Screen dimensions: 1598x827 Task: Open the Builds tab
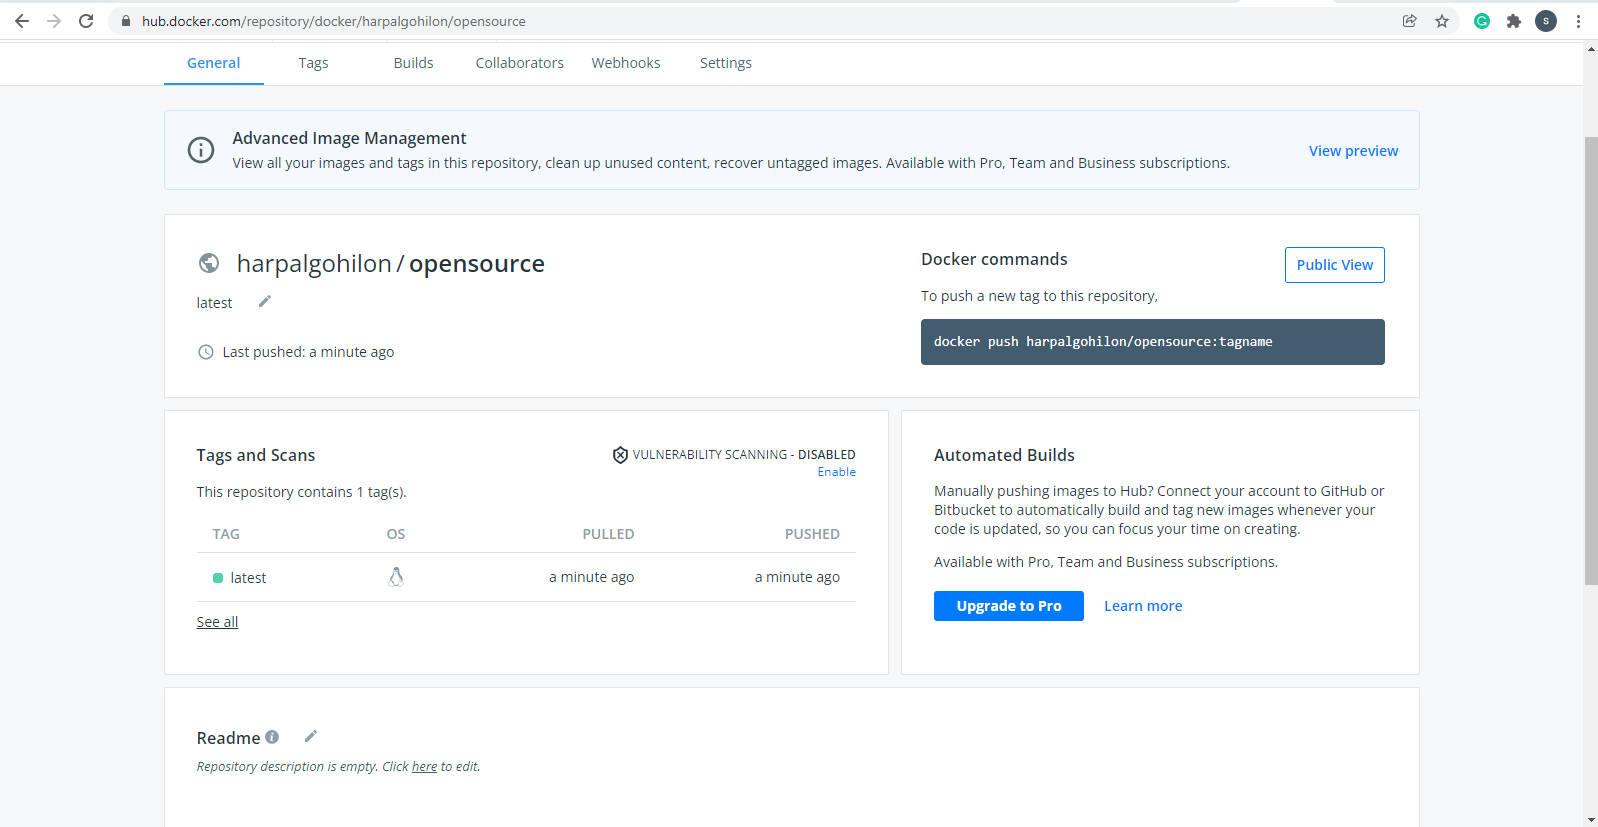(x=413, y=63)
